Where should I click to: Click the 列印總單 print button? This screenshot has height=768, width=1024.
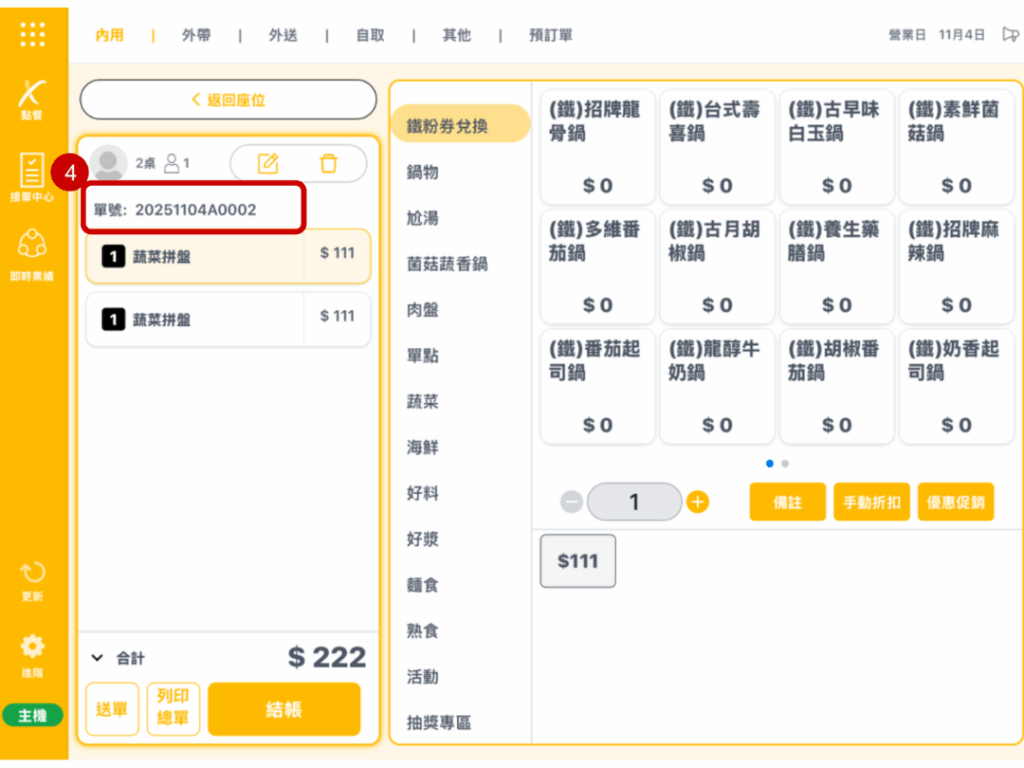pos(173,709)
